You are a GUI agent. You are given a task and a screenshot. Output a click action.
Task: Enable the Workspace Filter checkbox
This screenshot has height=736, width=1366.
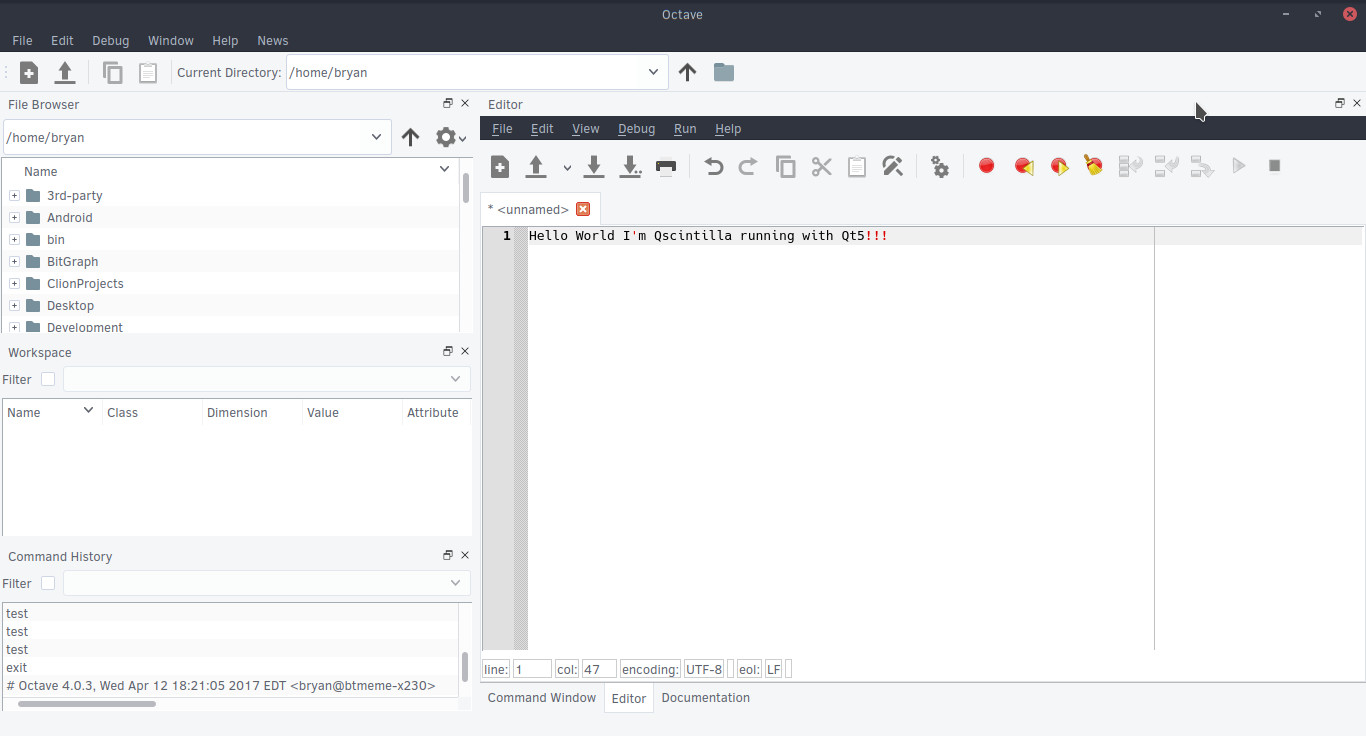click(x=48, y=379)
